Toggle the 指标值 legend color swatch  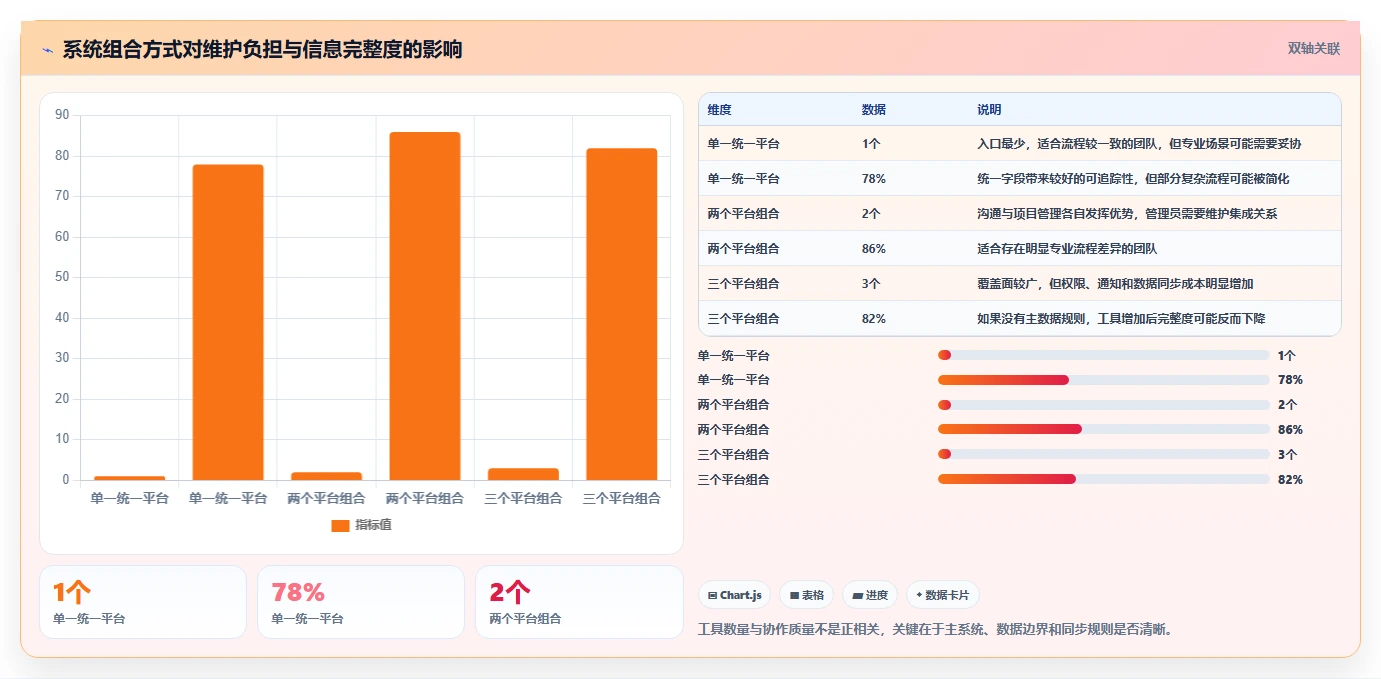pyautogui.click(x=340, y=525)
